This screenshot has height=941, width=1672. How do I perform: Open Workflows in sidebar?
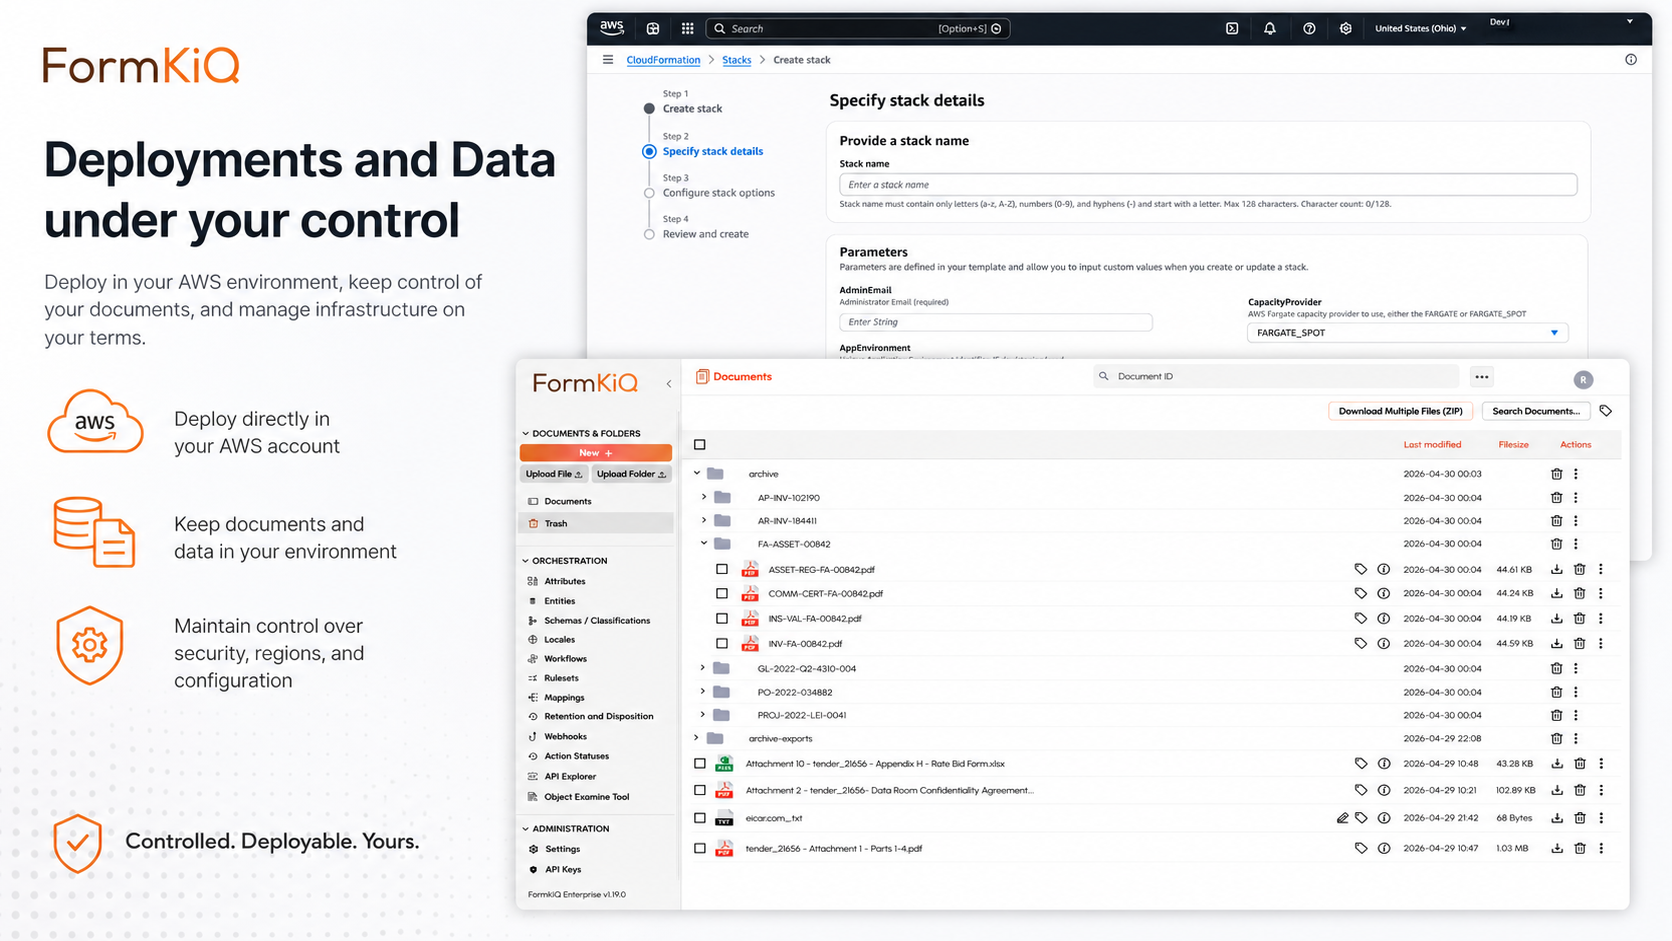click(x=565, y=659)
